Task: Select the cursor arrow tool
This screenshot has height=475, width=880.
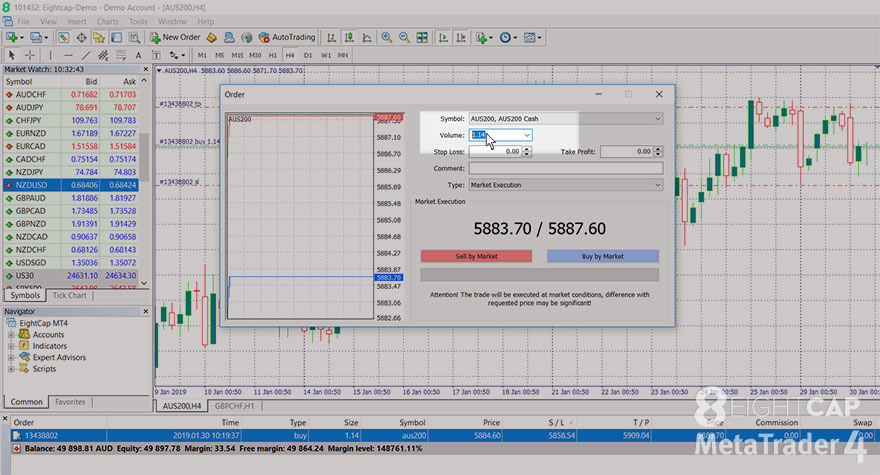Action: click(x=12, y=55)
